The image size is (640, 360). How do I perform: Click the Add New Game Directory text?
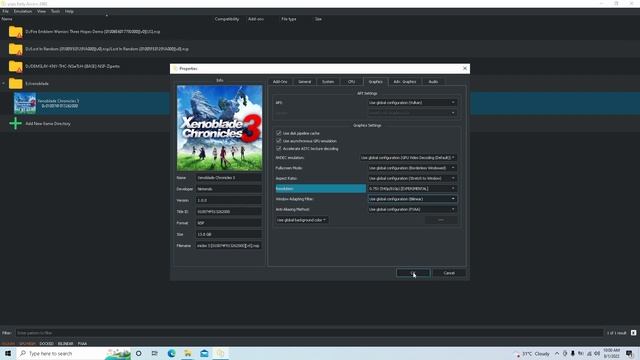click(x=48, y=123)
